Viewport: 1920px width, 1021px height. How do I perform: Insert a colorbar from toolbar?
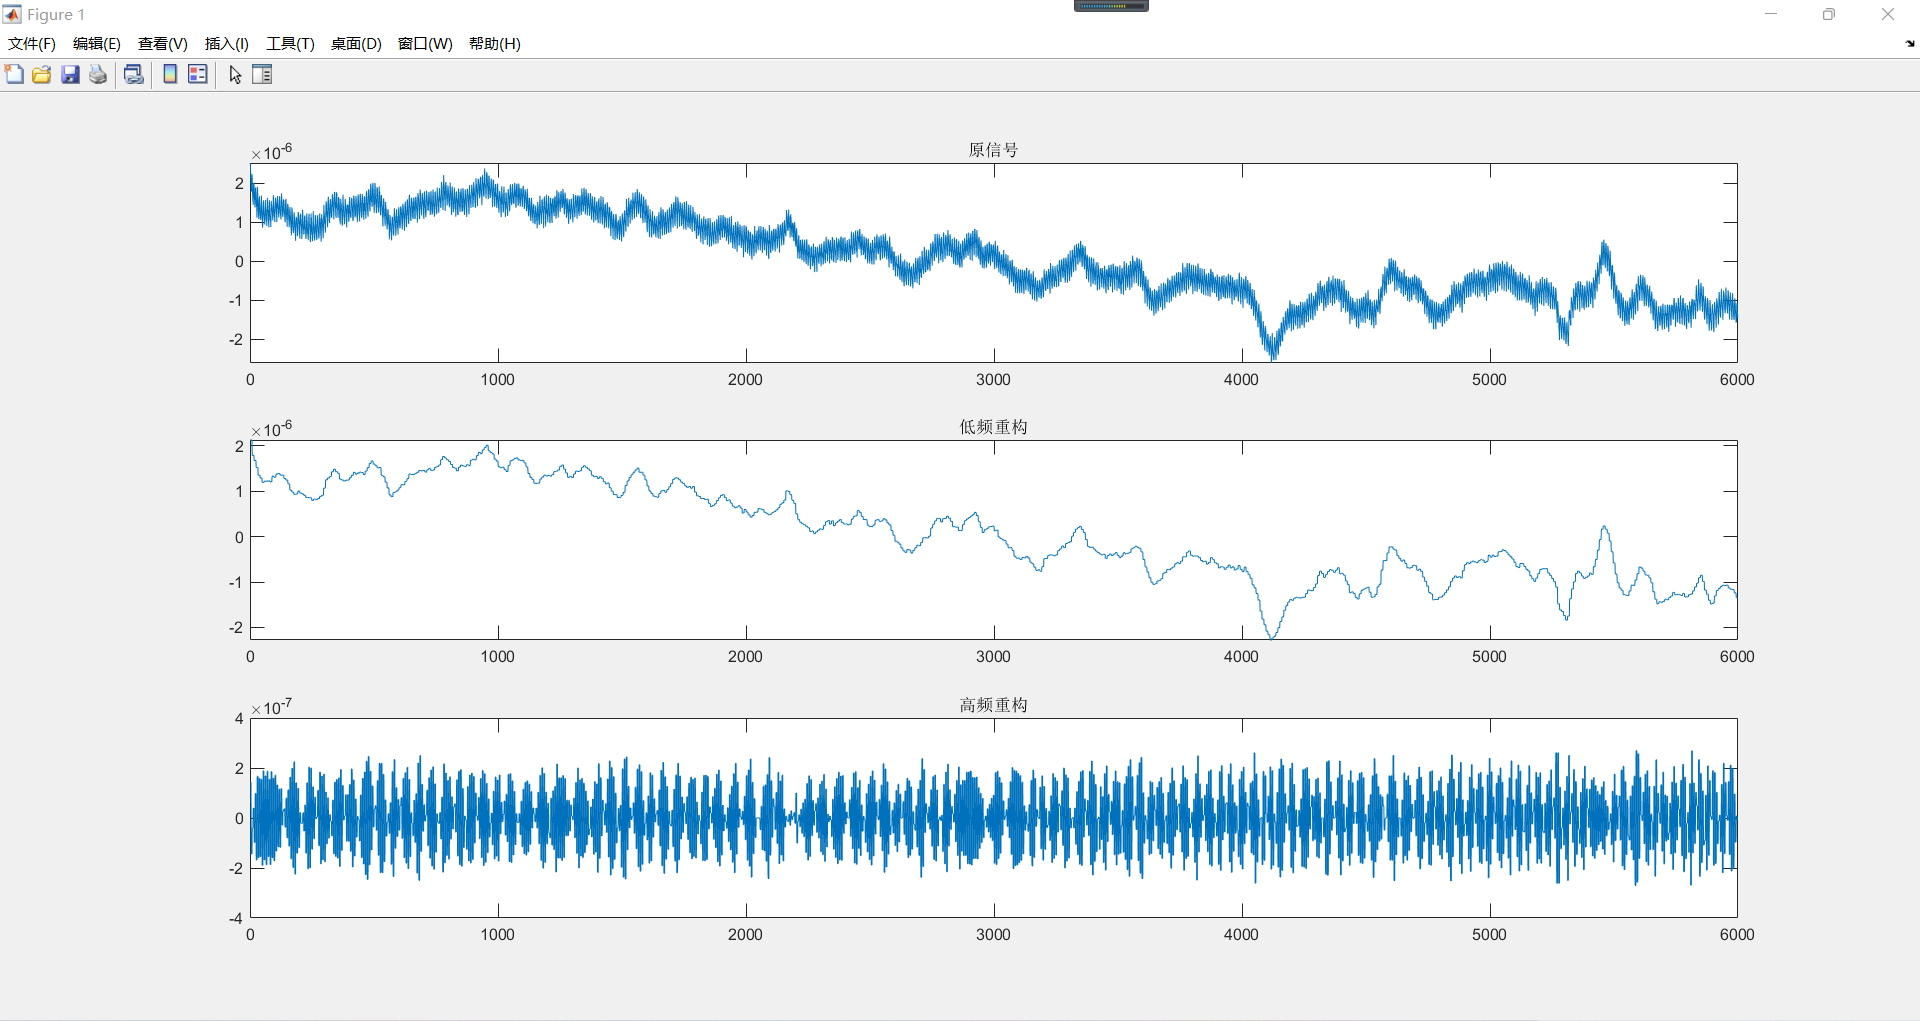(x=170, y=74)
